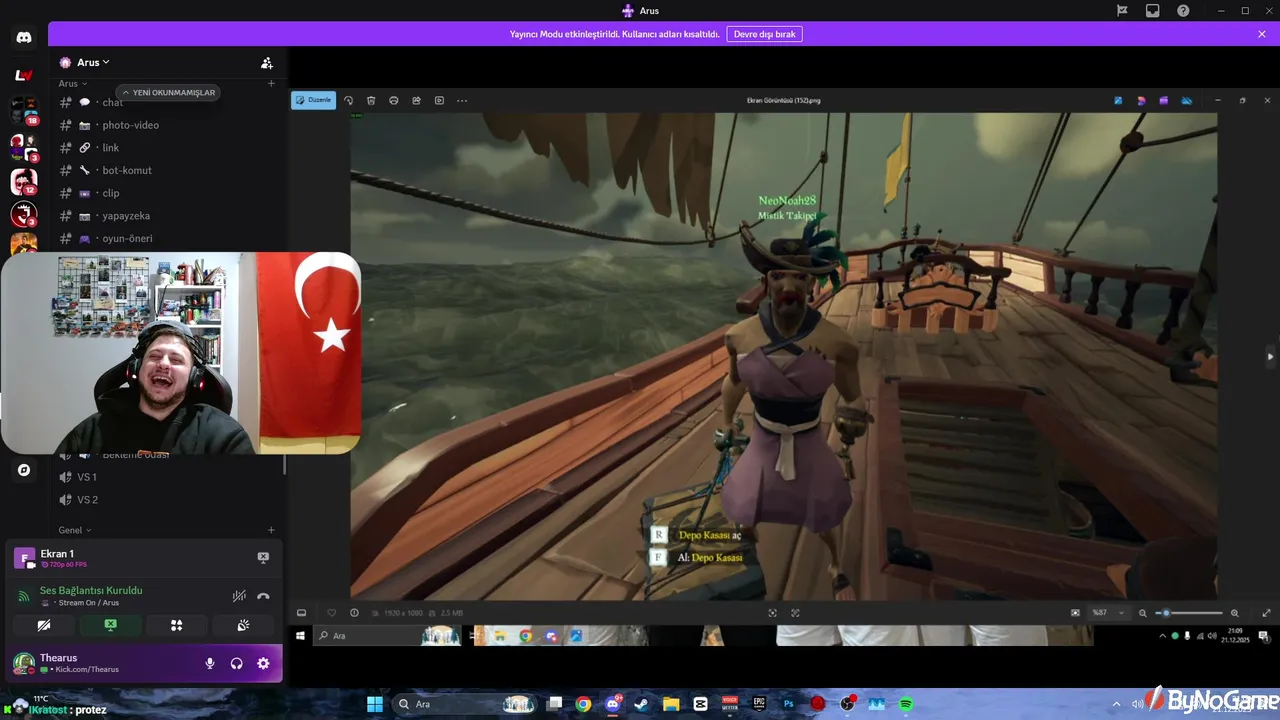Show hidden tray icons chevron on taskbar
The image size is (1280, 720).
pyautogui.click(x=1116, y=704)
